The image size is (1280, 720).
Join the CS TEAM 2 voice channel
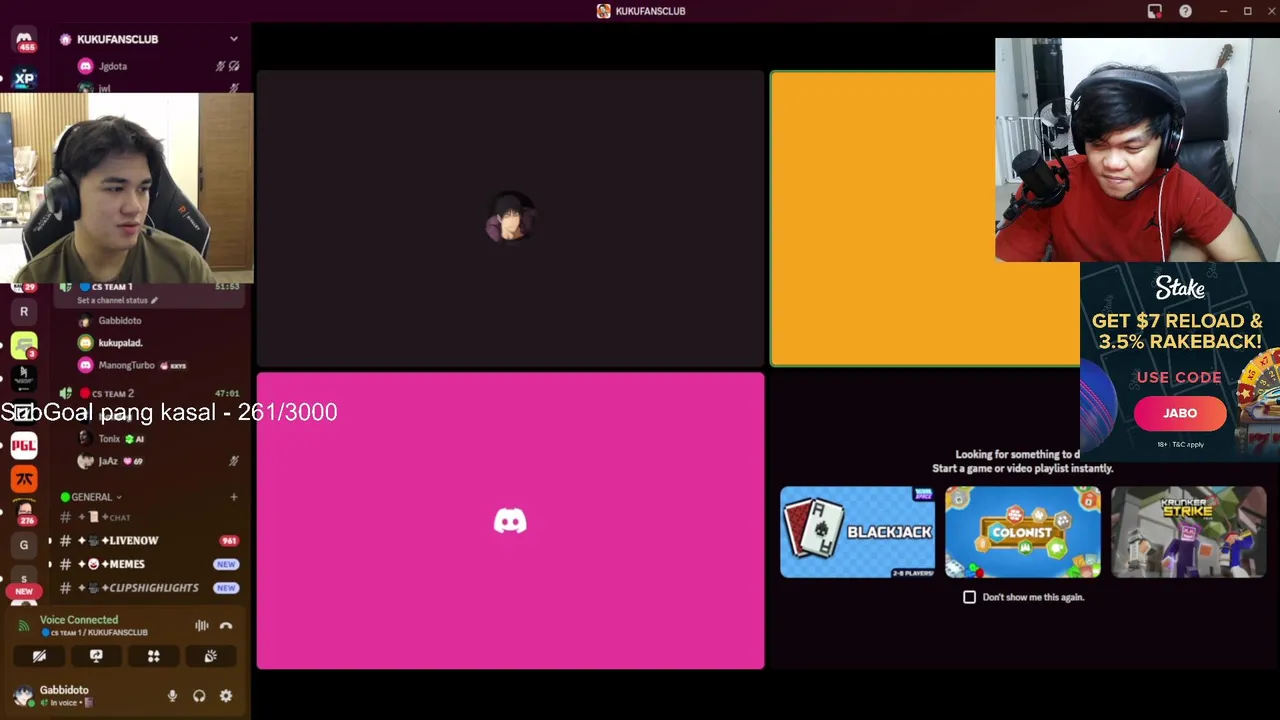[x=150, y=393]
